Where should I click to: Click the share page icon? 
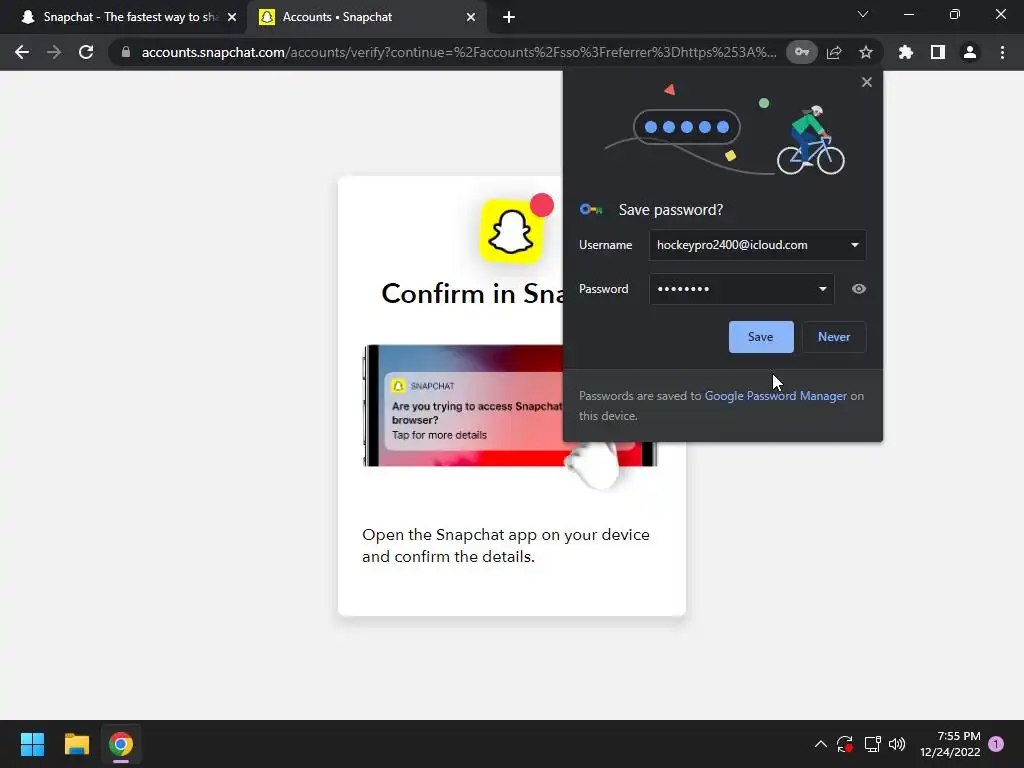coord(834,52)
